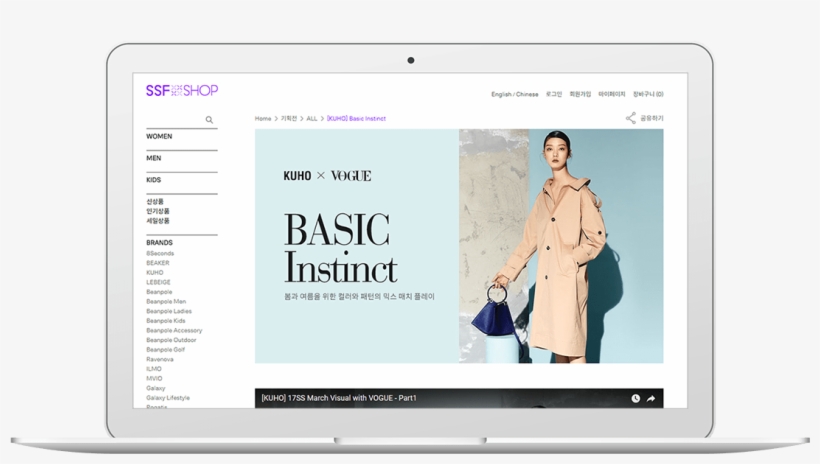Open the MEN category menu
Image resolution: width=820 pixels, height=464 pixels.
tap(153, 158)
